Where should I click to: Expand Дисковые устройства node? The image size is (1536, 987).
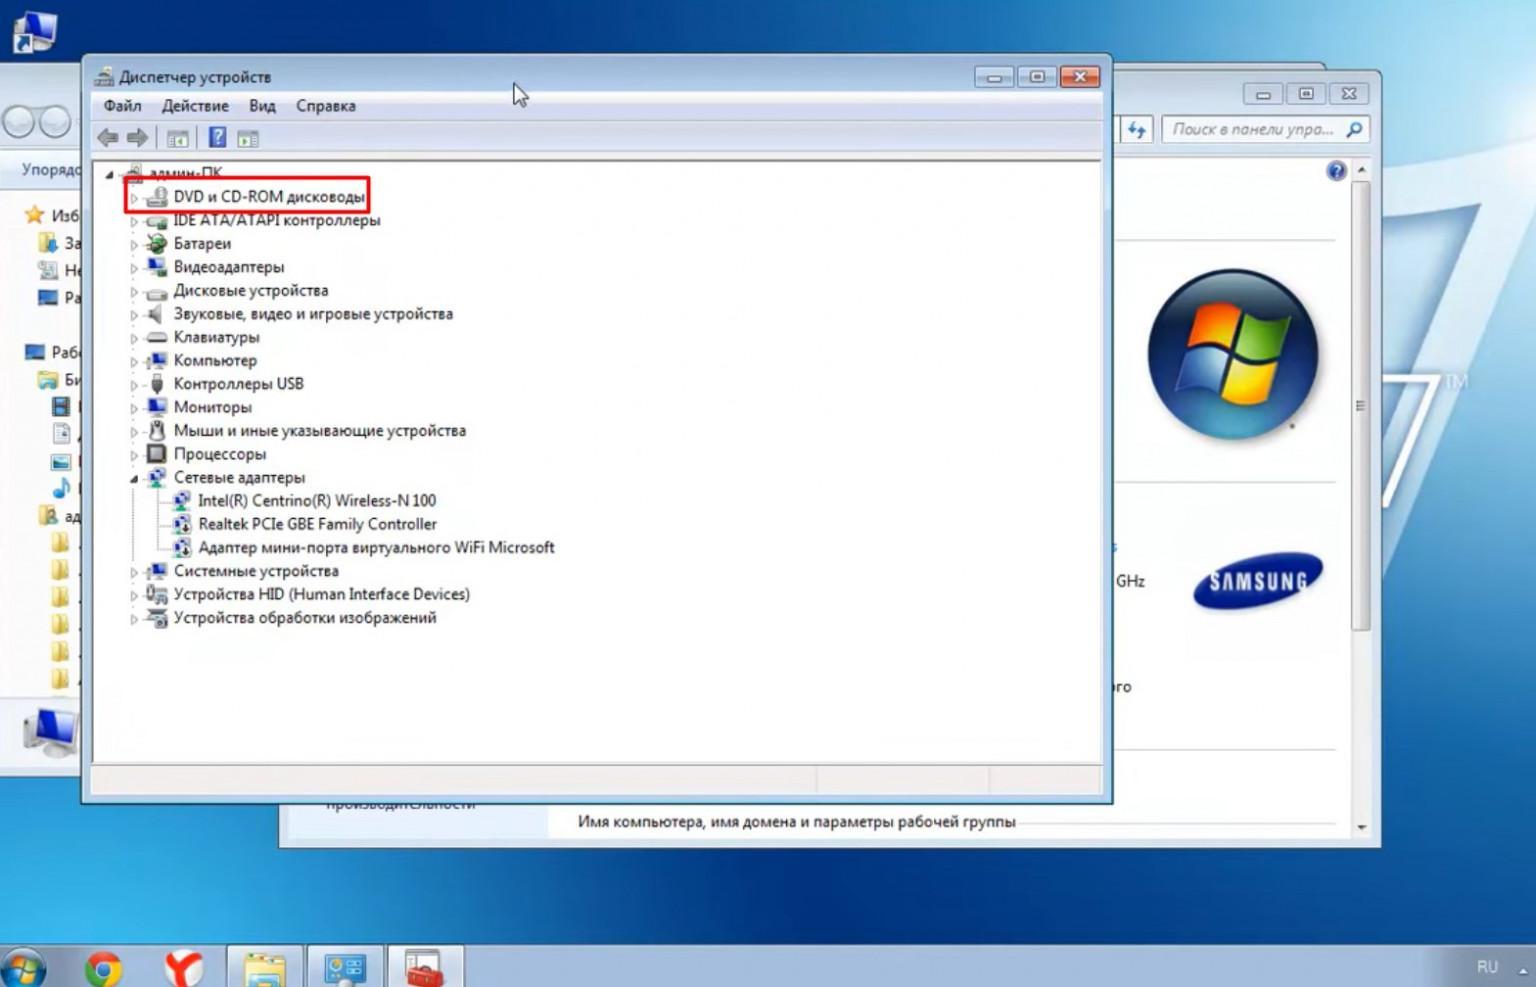[x=134, y=291]
